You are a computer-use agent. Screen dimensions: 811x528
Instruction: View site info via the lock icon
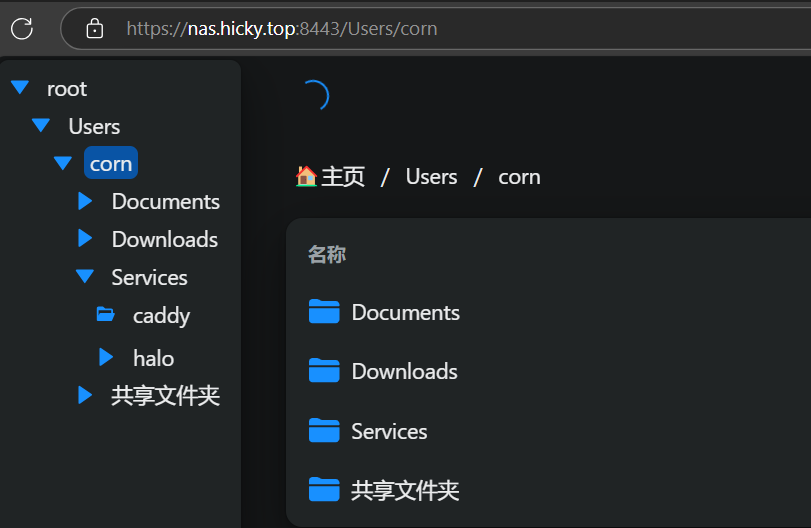coord(94,28)
